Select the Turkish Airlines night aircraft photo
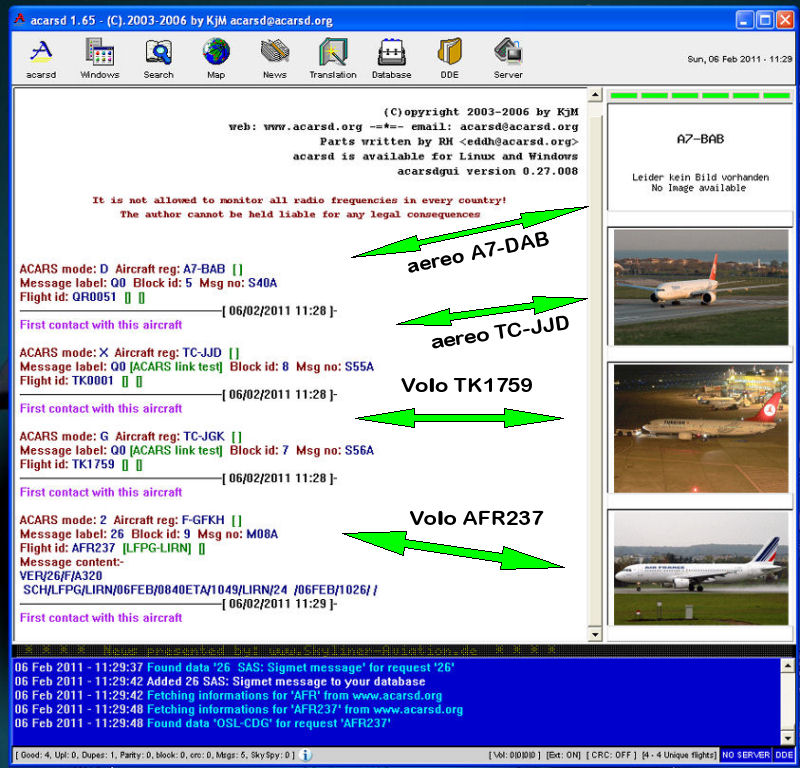The height and width of the screenshot is (768, 800). click(701, 429)
